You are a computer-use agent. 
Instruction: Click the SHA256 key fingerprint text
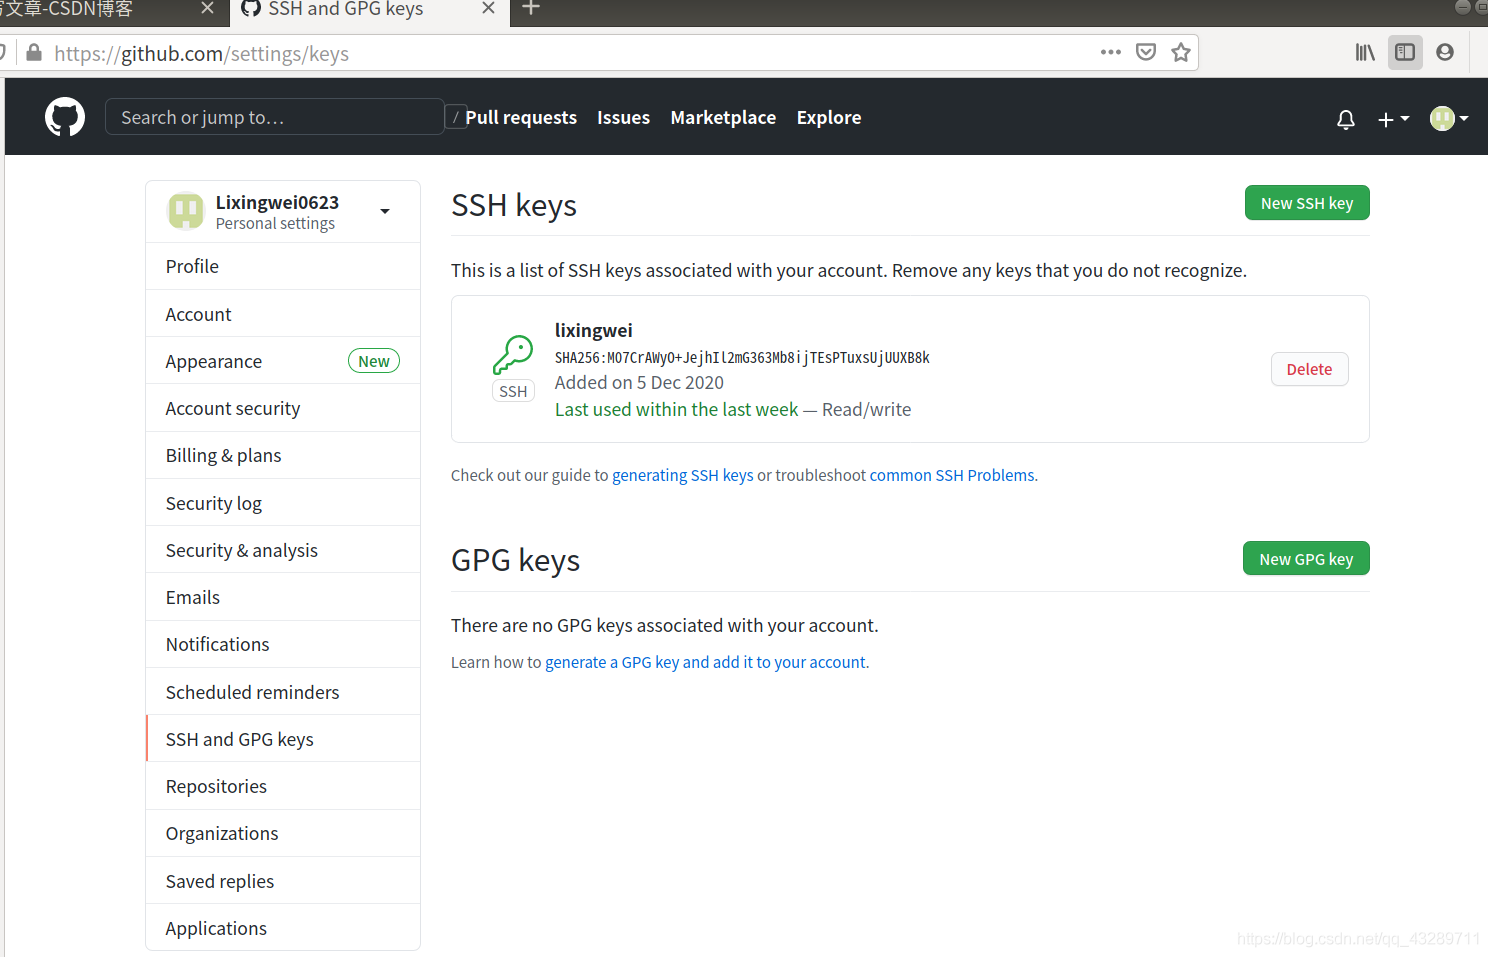(x=742, y=357)
